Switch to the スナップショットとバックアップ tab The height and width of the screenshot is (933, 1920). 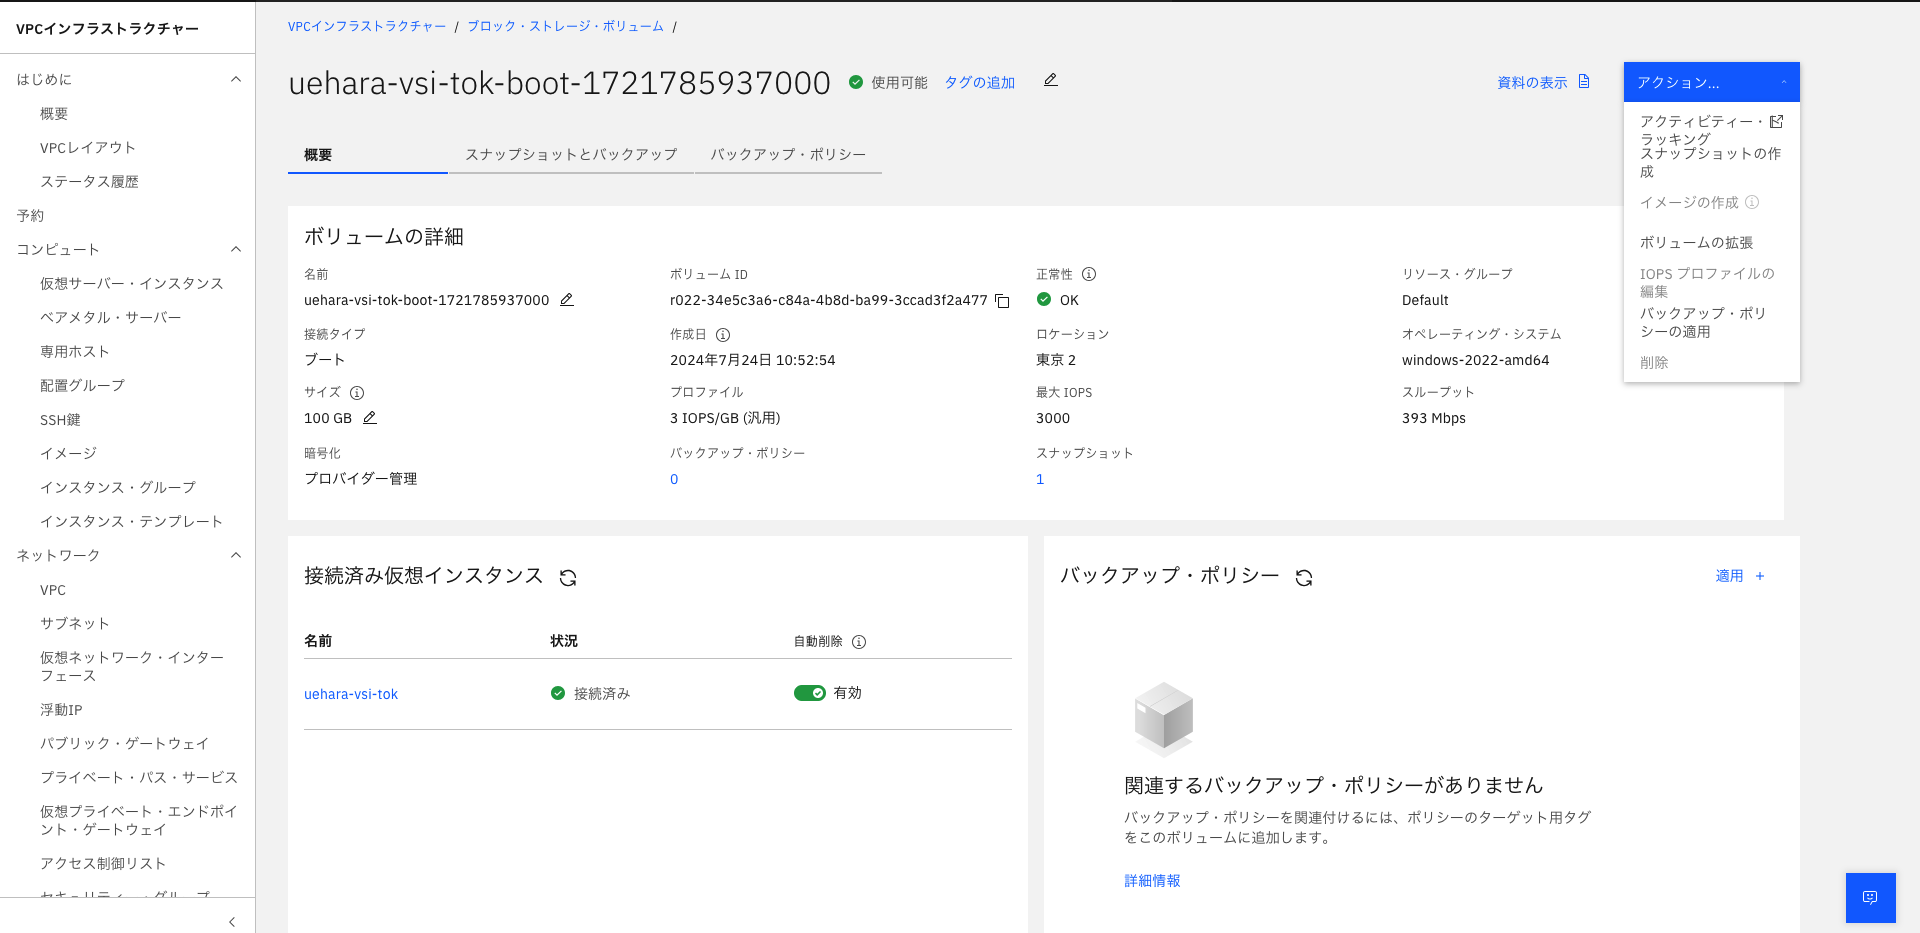pyautogui.click(x=570, y=155)
